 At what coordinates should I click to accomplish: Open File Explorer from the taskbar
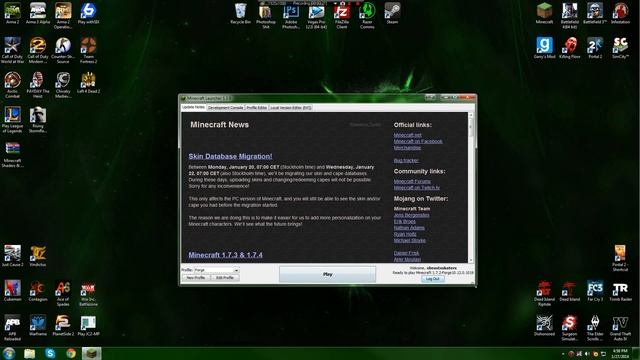click(29, 353)
